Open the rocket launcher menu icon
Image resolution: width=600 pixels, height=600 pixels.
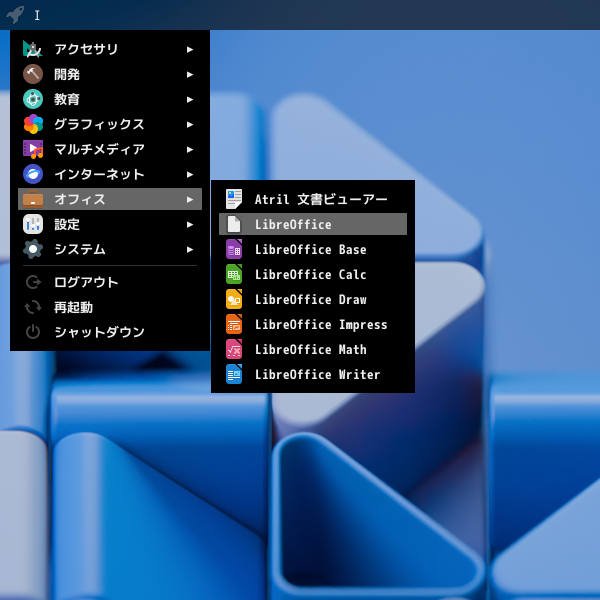click(15, 15)
